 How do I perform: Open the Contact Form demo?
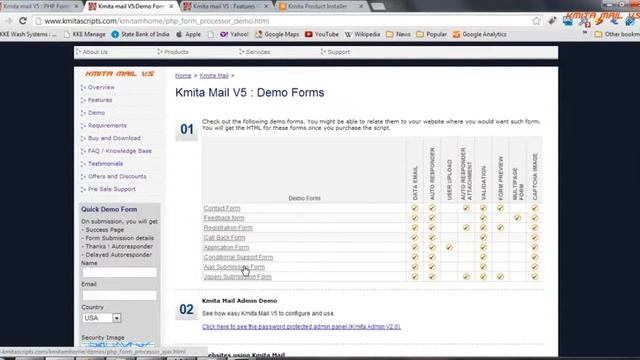tap(222, 208)
